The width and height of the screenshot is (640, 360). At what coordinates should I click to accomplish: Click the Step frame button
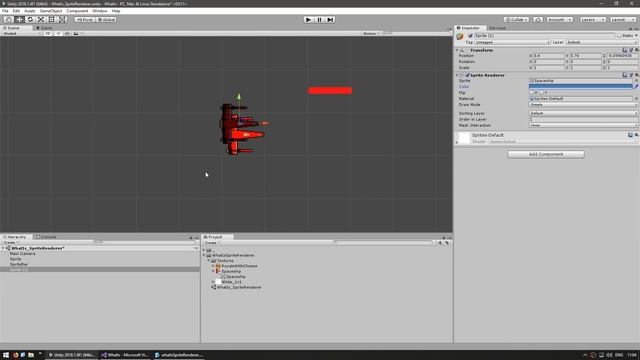tap(330, 20)
